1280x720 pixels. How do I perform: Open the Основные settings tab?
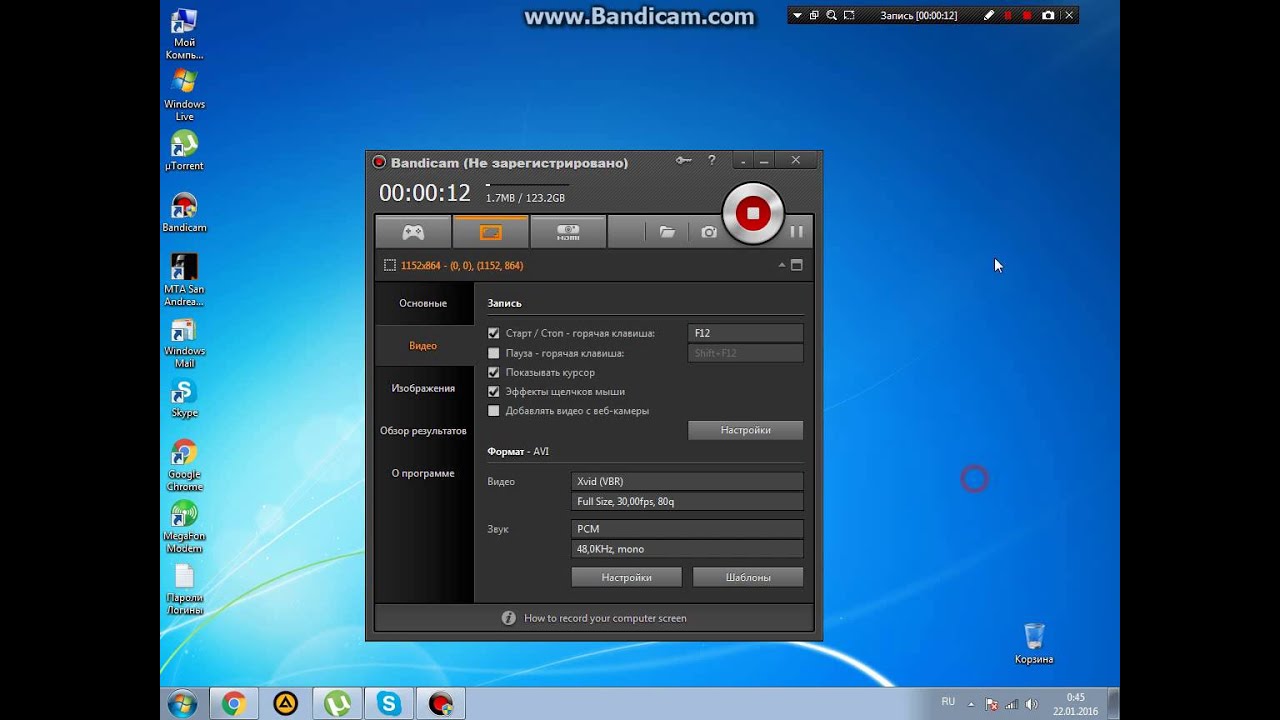point(423,303)
